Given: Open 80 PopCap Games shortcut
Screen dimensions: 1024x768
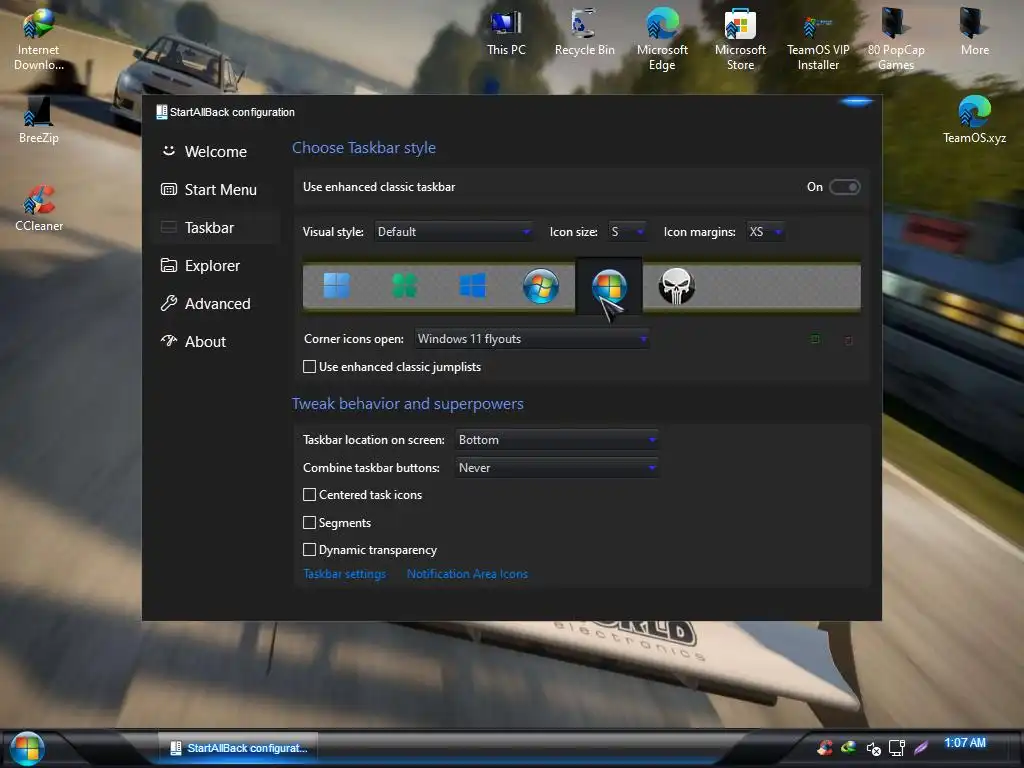Looking at the screenshot, I should 896,39.
